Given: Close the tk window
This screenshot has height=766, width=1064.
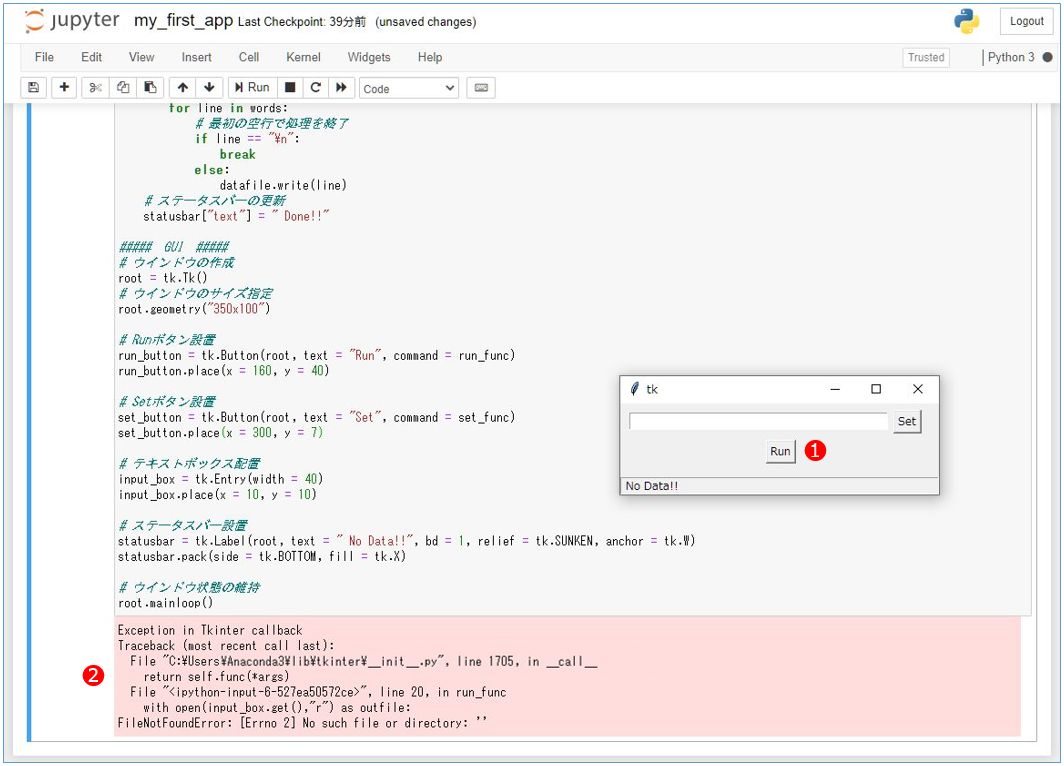Looking at the screenshot, I should click(917, 389).
